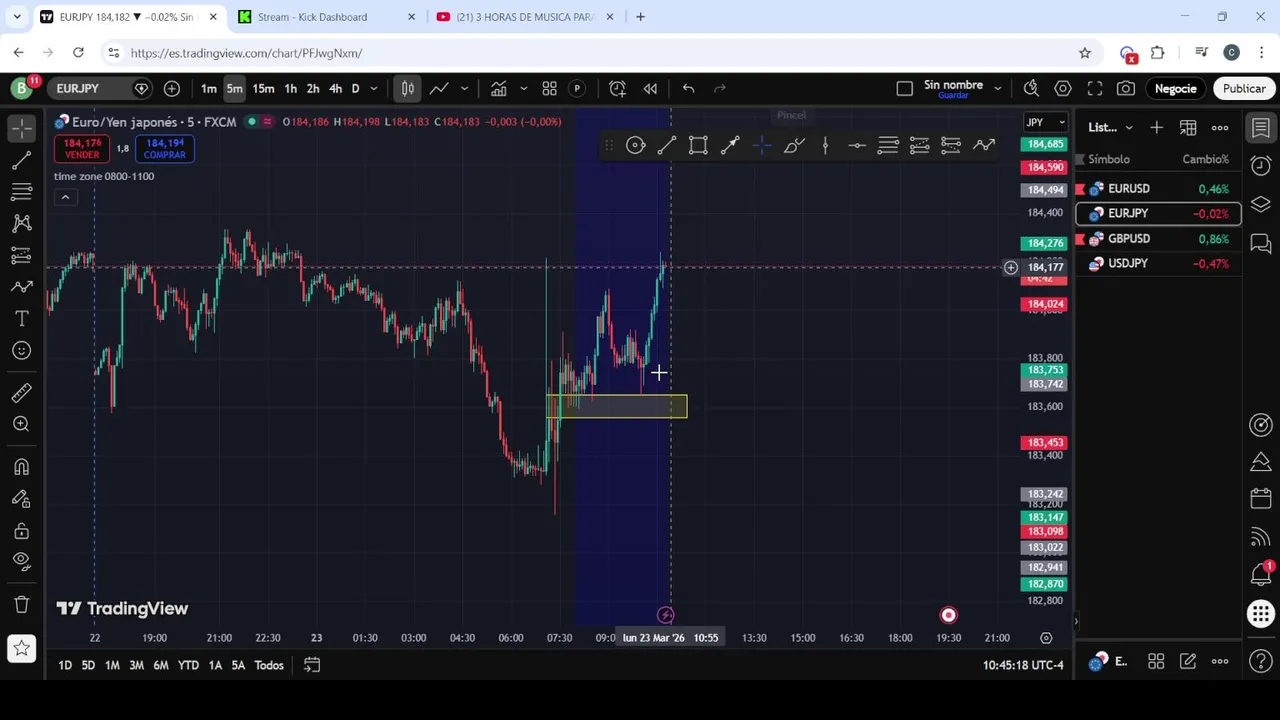Select EURUSD in the watchlist
The width and height of the screenshot is (1280, 720).
pos(1157,189)
